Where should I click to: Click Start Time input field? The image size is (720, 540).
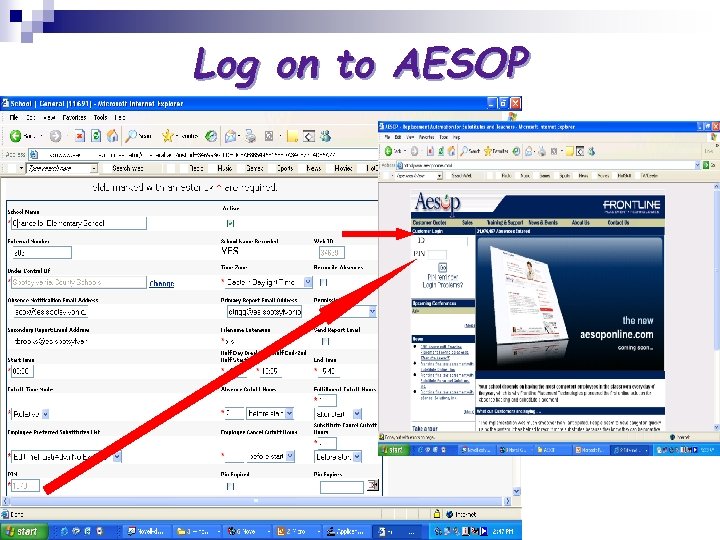[x=22, y=371]
